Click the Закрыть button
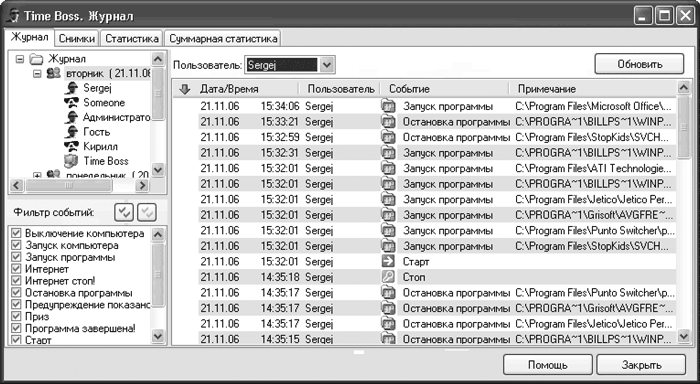The image size is (700, 384). pos(641,365)
